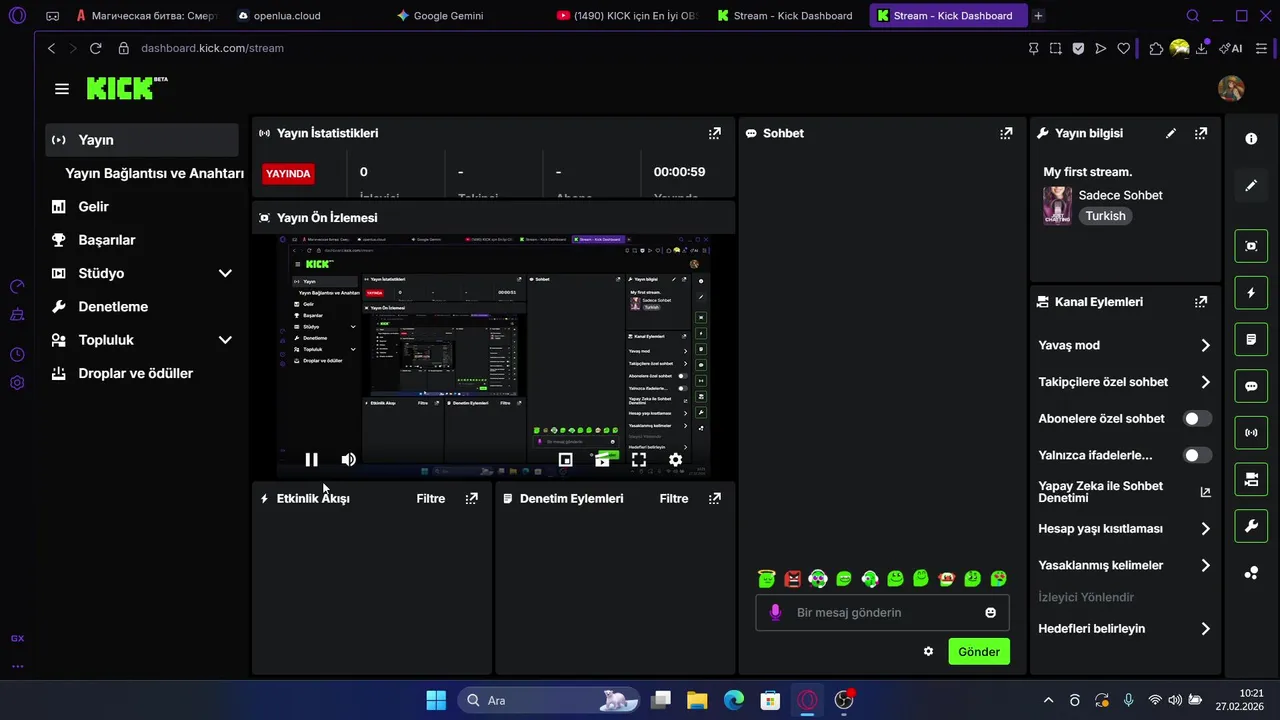Open the user profile avatar menu
The image size is (1280, 720).
[1231, 88]
